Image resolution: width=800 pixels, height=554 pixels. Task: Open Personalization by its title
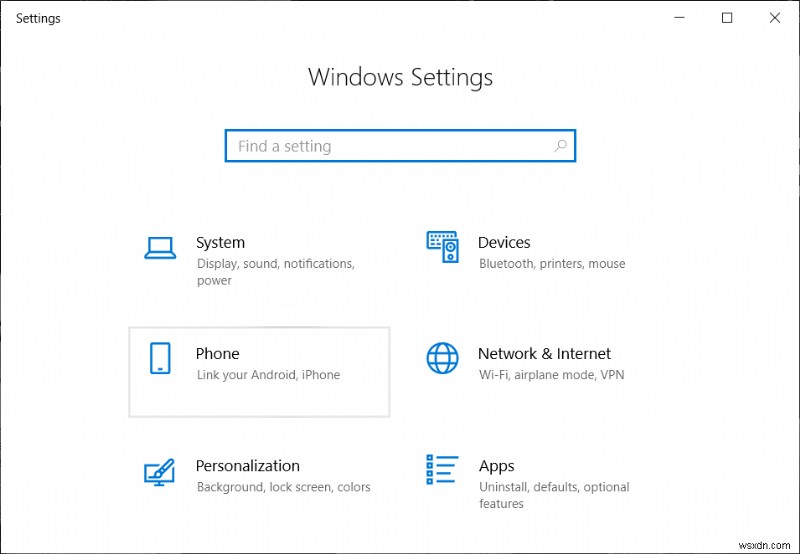(248, 466)
